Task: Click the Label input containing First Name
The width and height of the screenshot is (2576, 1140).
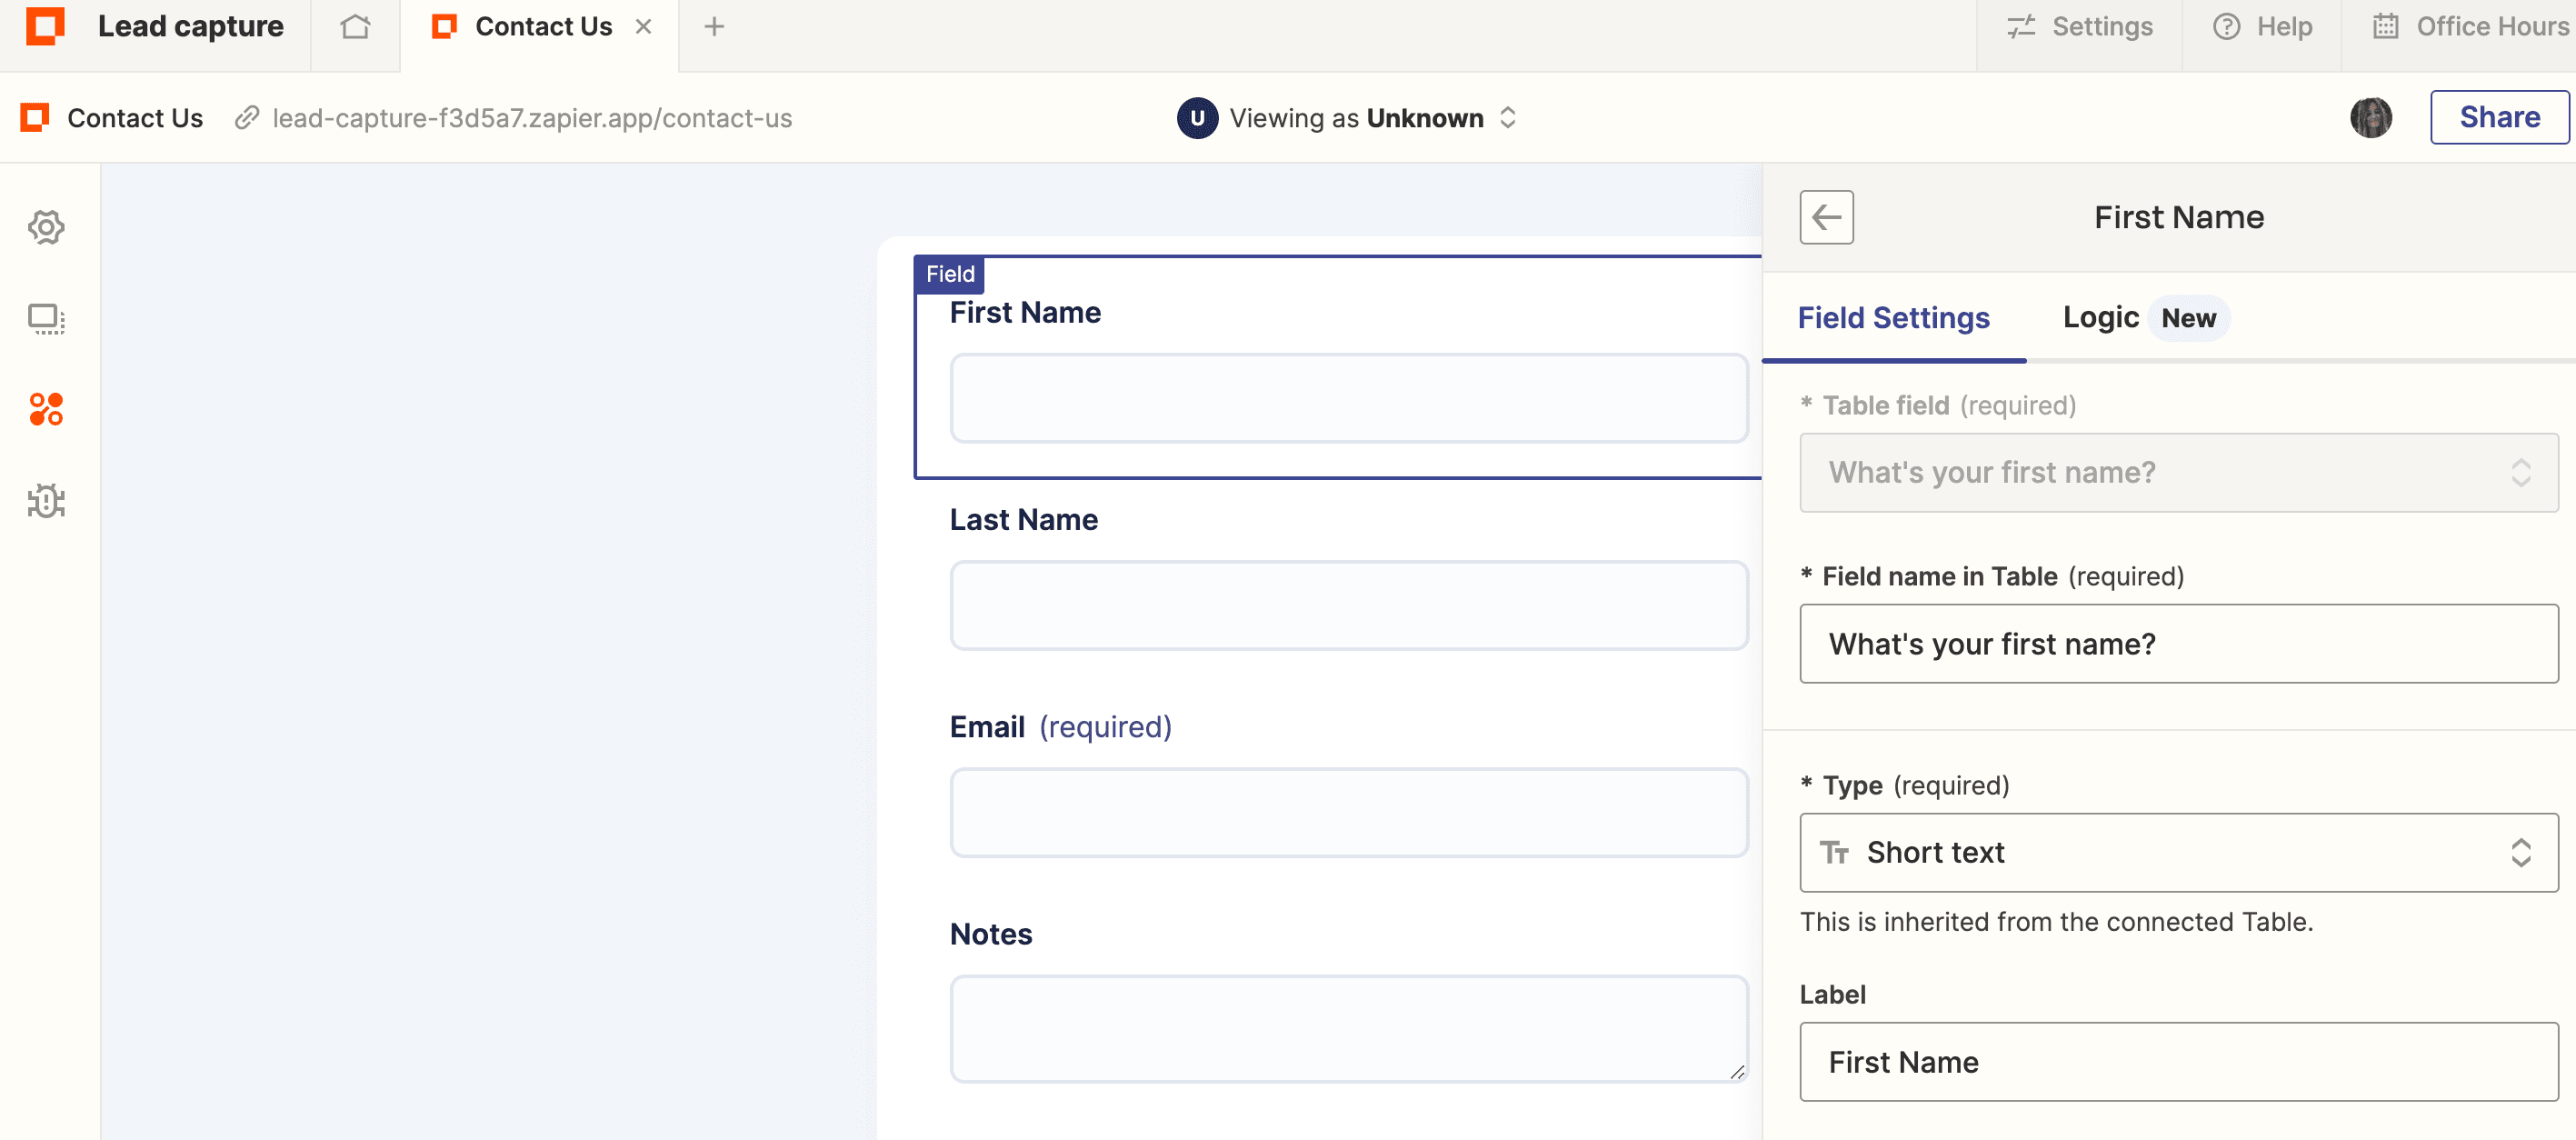Action: (x=2178, y=1062)
